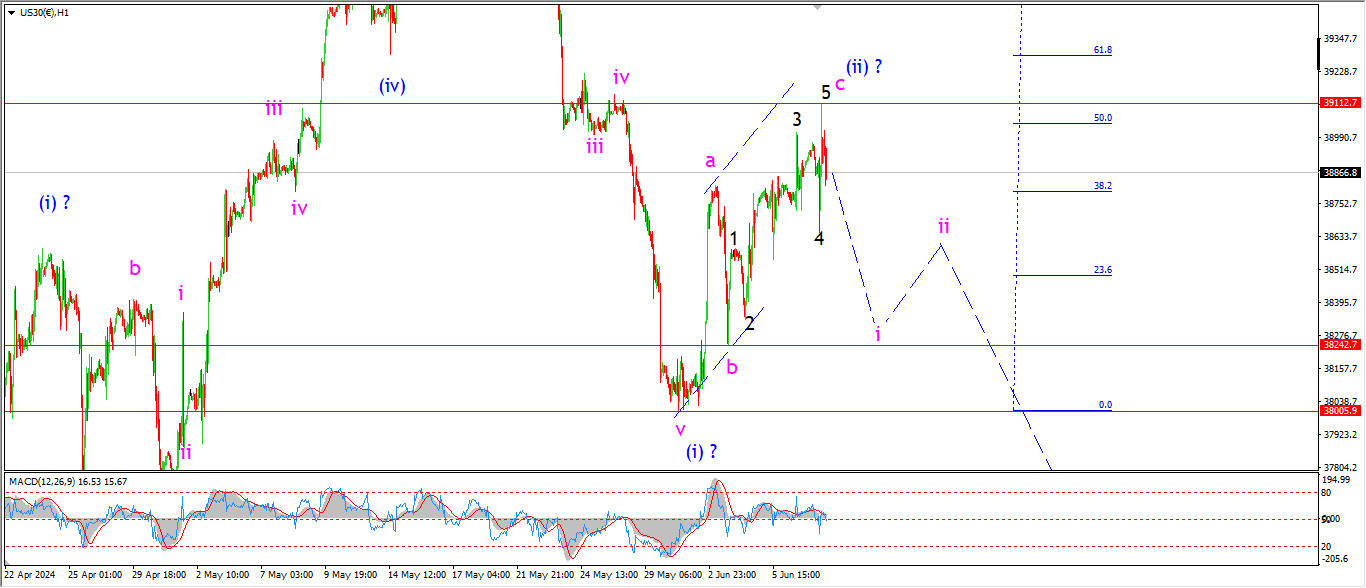
Task: Click the 24 May 13:00 time label
Action: pos(608,576)
